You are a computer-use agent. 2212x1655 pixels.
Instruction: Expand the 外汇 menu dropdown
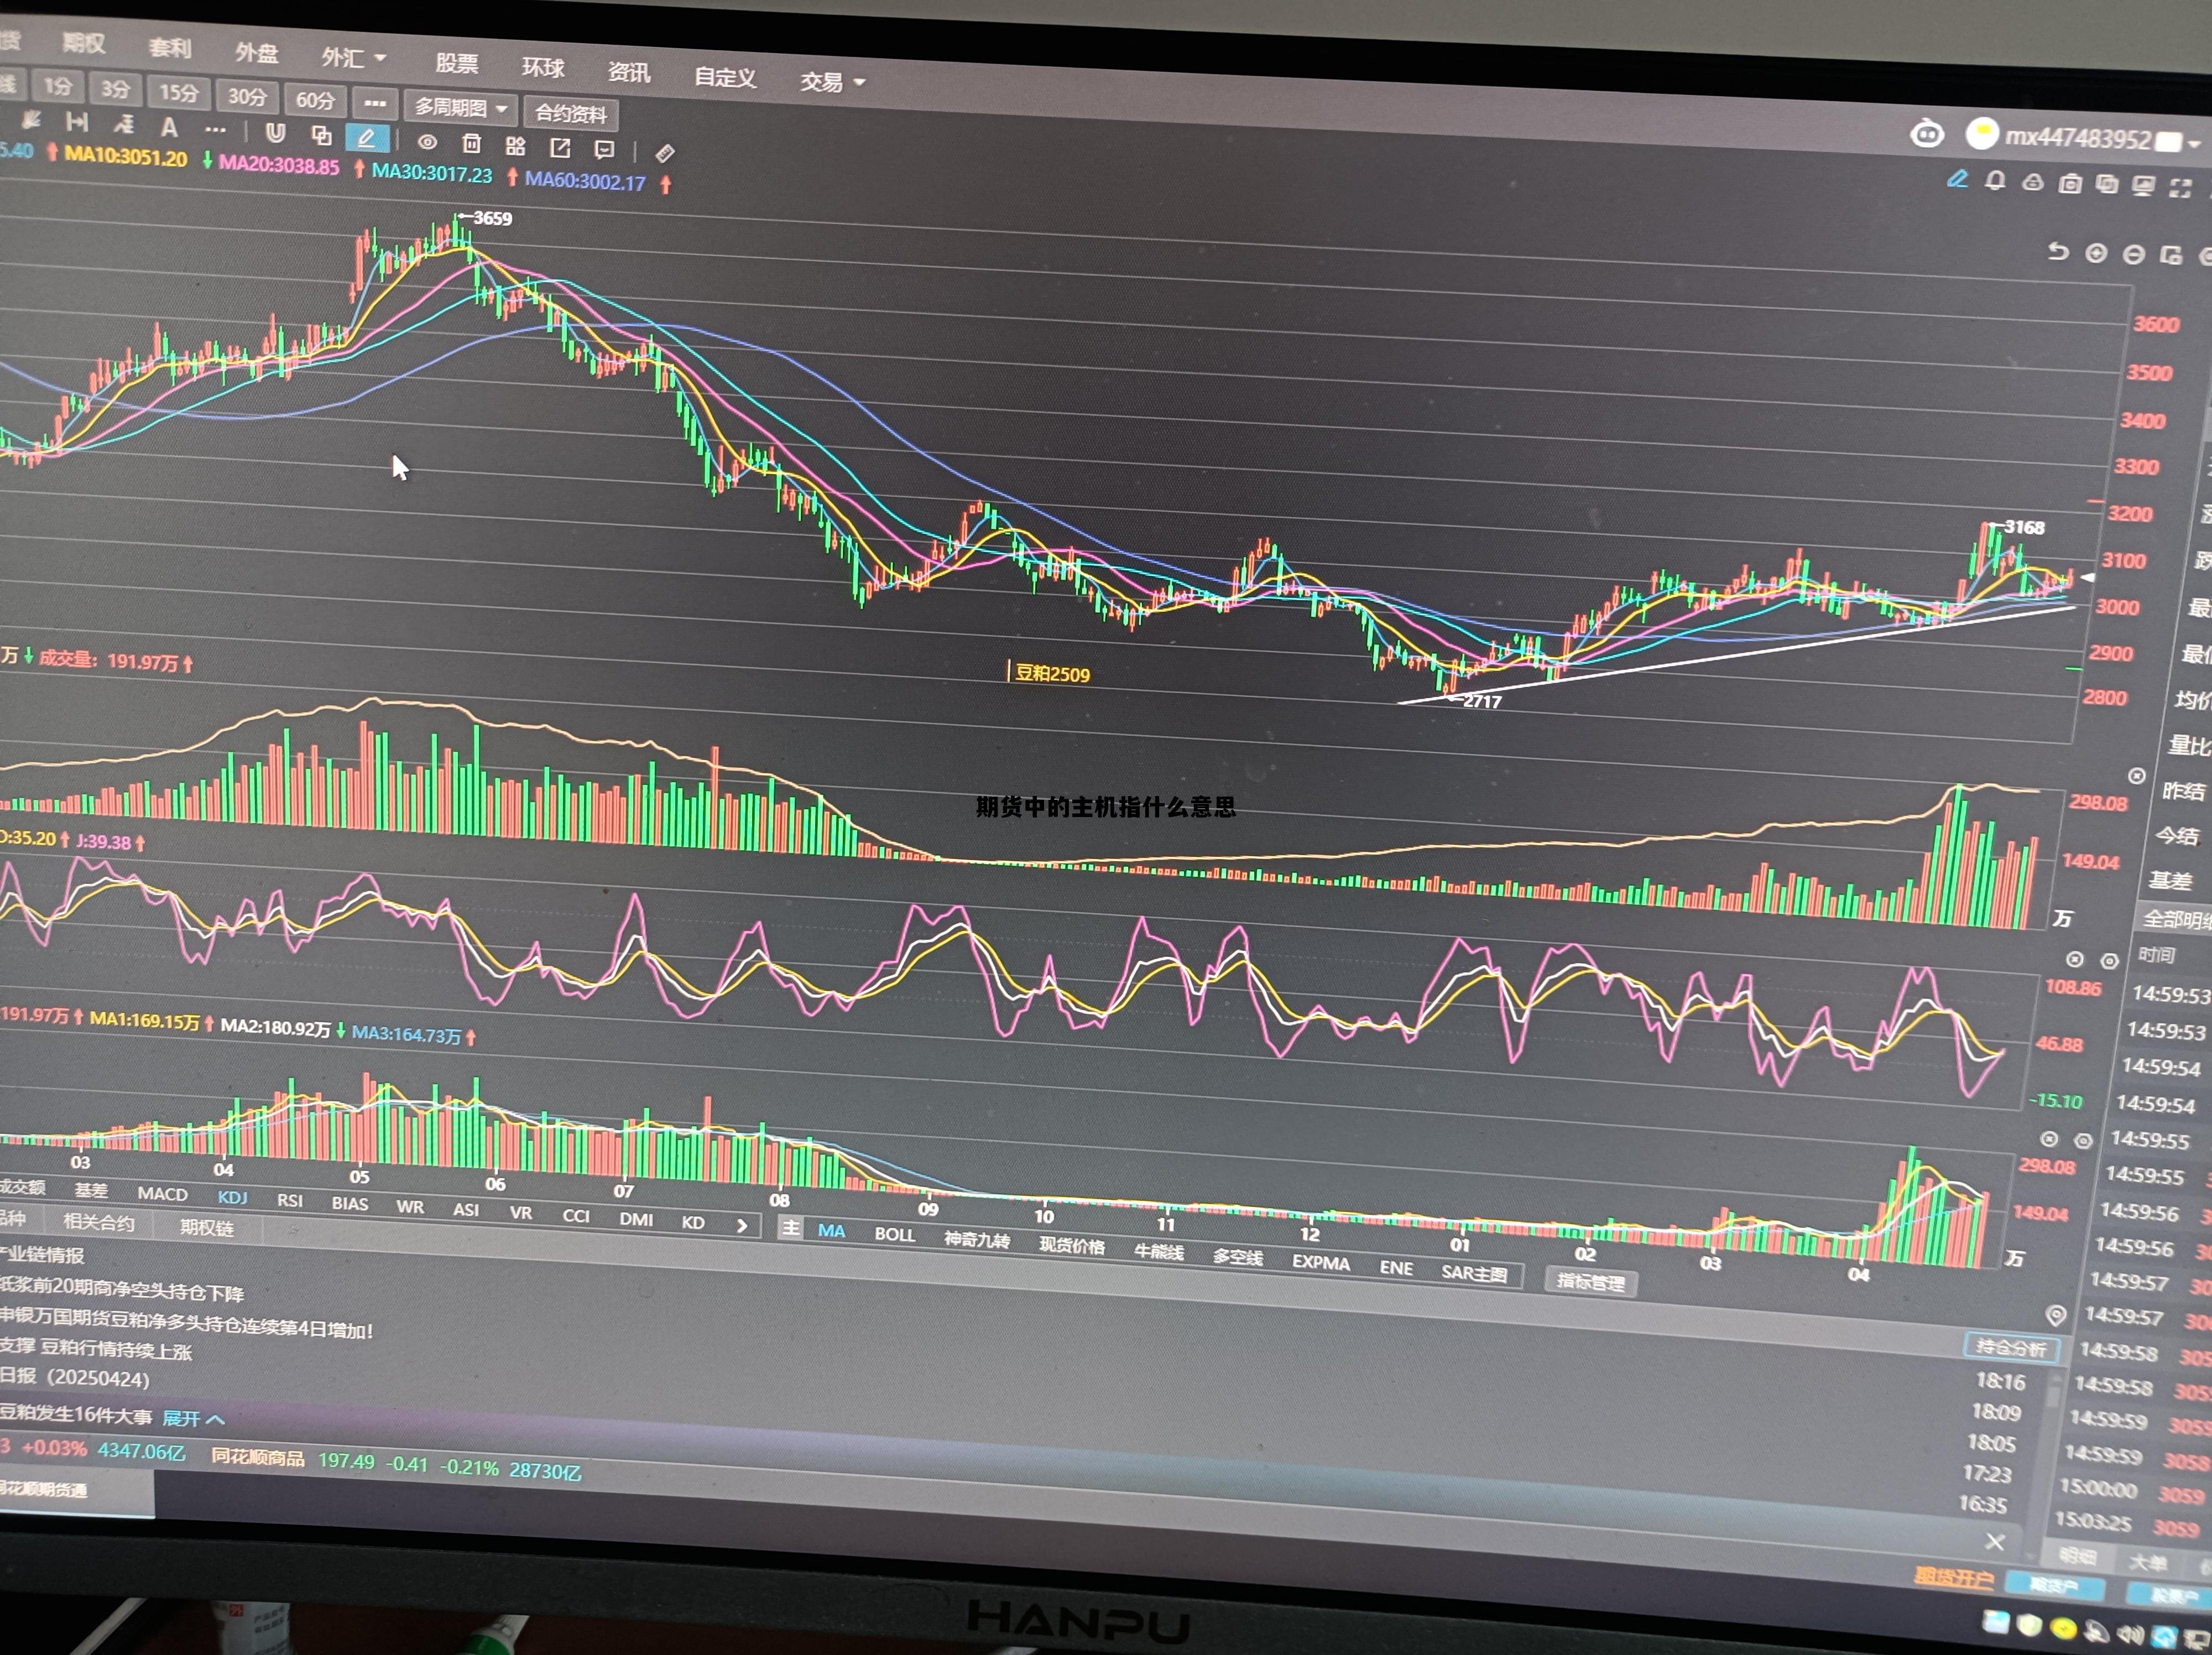click(353, 58)
